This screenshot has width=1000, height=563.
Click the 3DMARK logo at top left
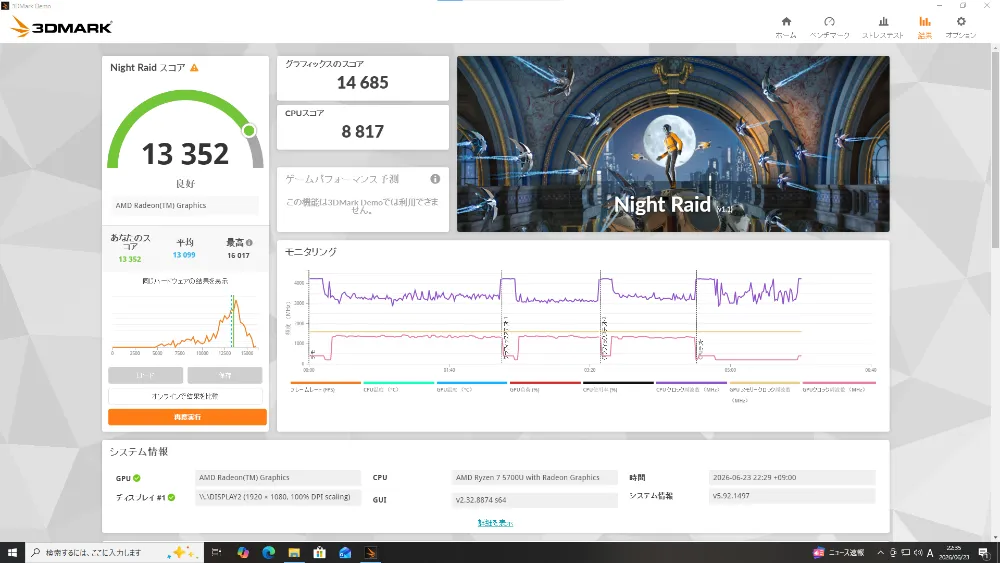click(62, 27)
